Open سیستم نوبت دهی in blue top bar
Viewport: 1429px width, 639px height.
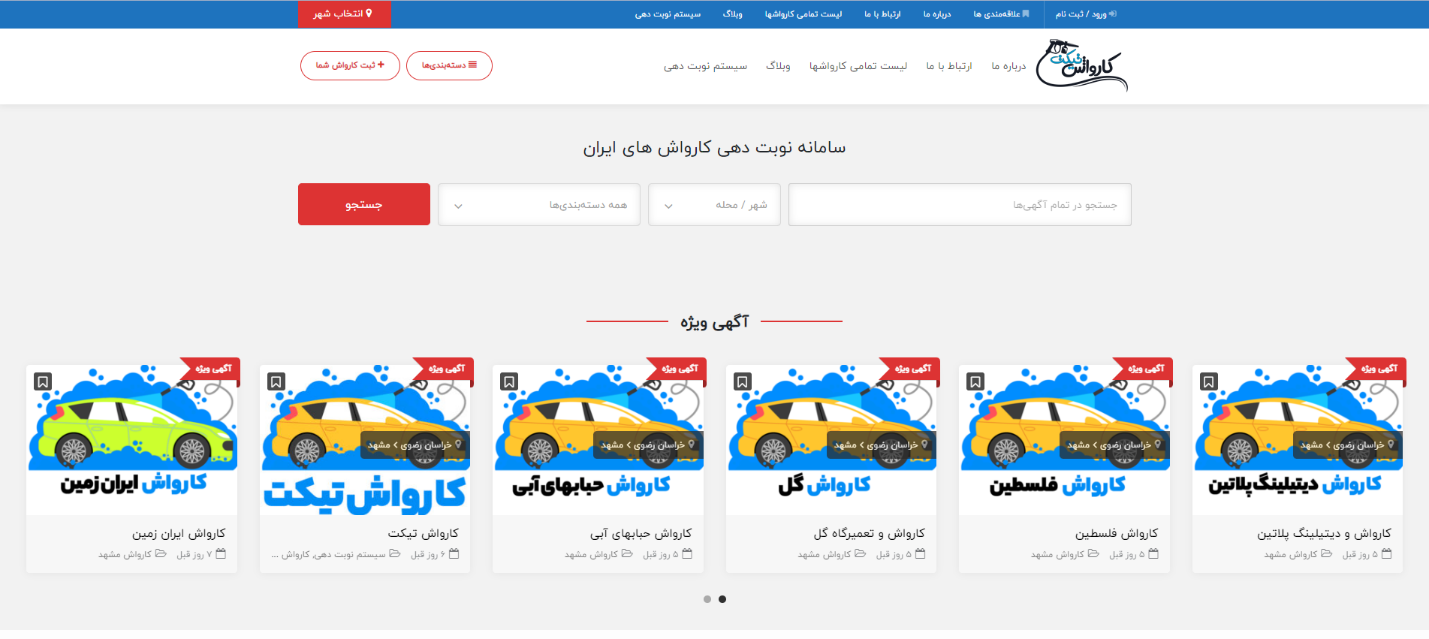coord(668,14)
